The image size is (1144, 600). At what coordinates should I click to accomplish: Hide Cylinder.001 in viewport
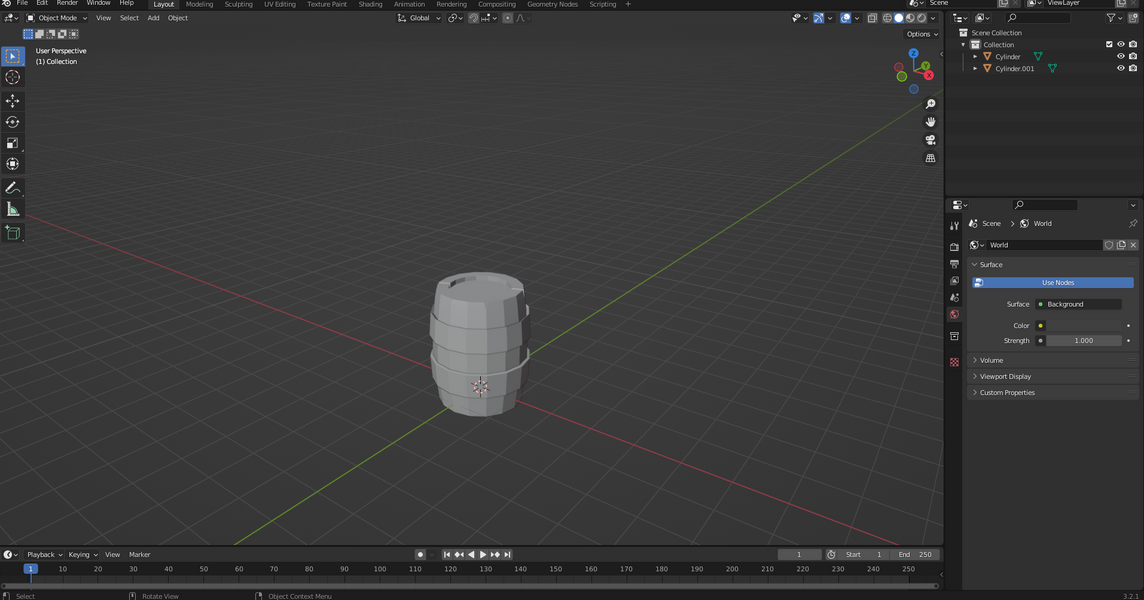tap(1121, 69)
